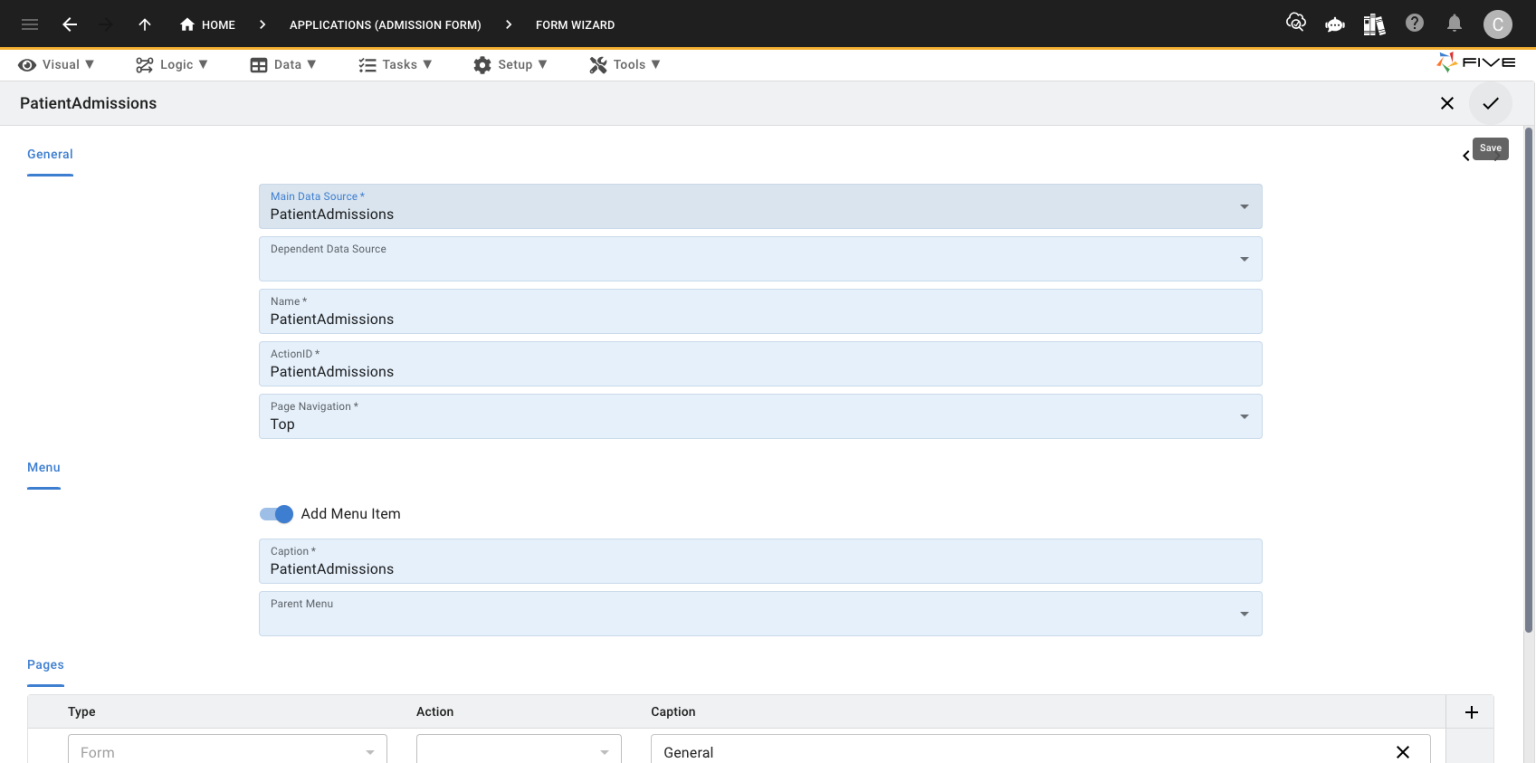Cancel the form wizard with X icon
The image size is (1536, 763).
[x=1446, y=103]
